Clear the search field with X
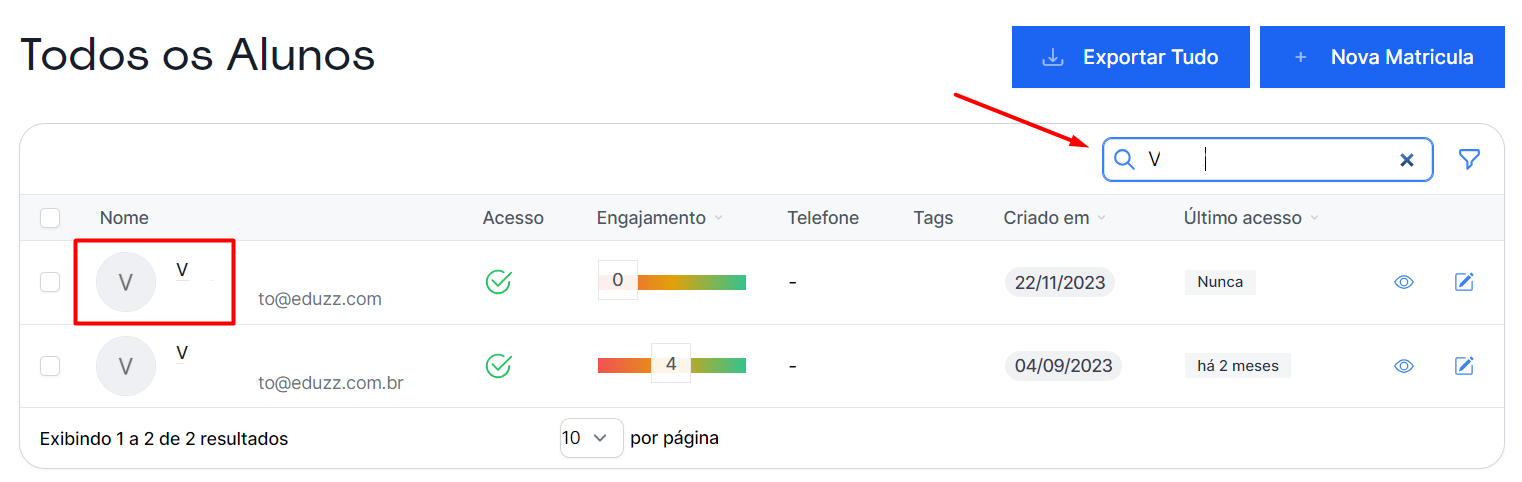 [1406, 160]
